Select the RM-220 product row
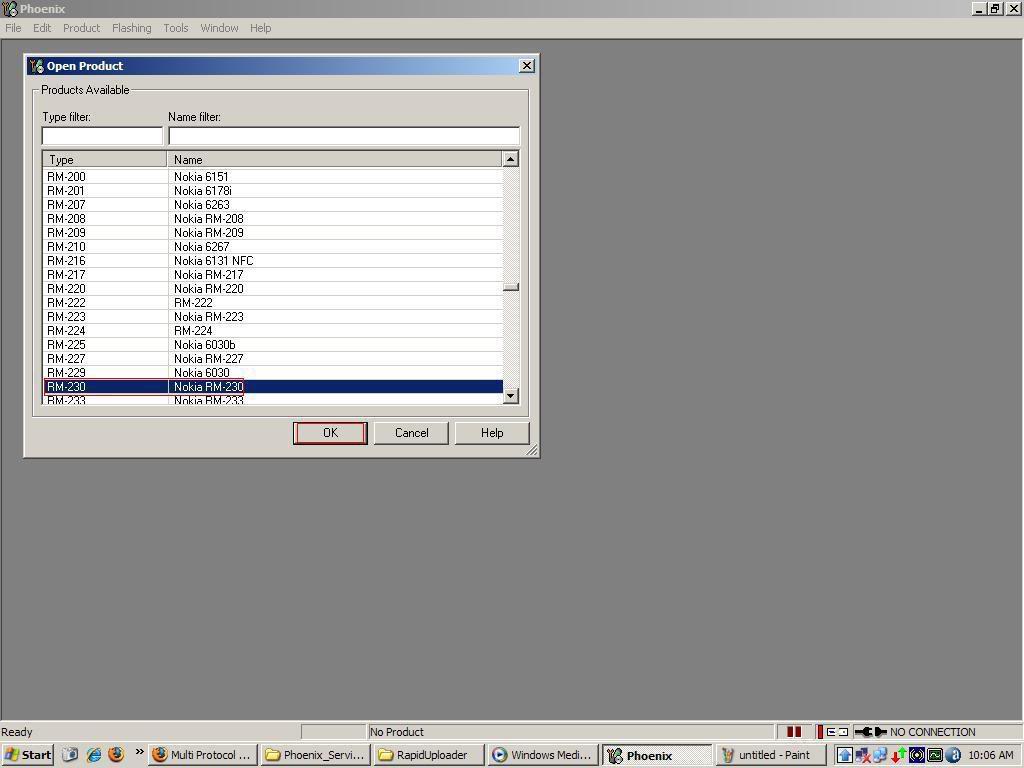 pos(273,289)
